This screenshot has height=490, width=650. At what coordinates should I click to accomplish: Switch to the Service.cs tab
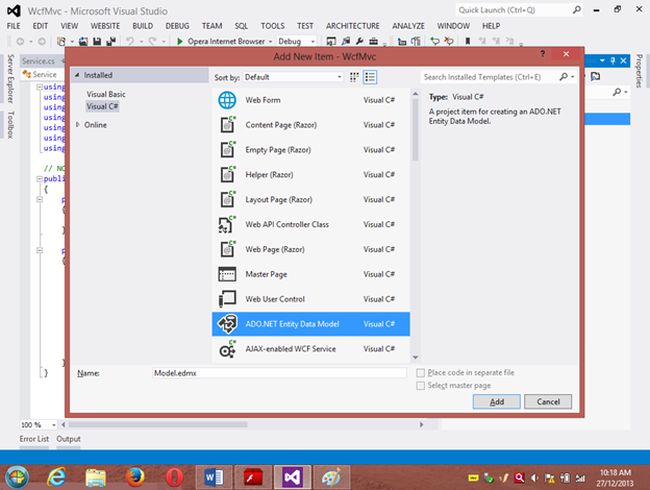tap(39, 61)
